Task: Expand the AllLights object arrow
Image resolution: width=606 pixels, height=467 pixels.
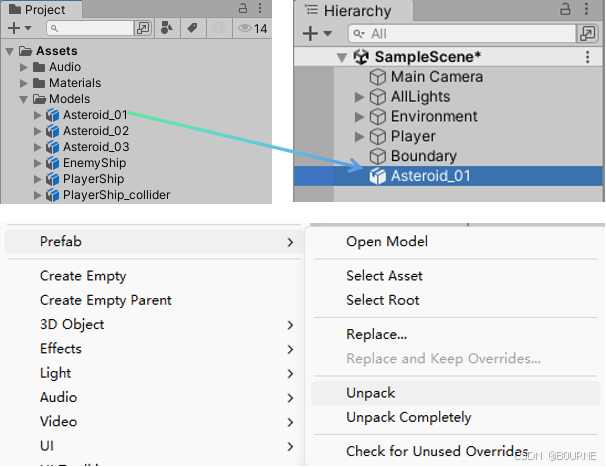Action: click(x=359, y=97)
